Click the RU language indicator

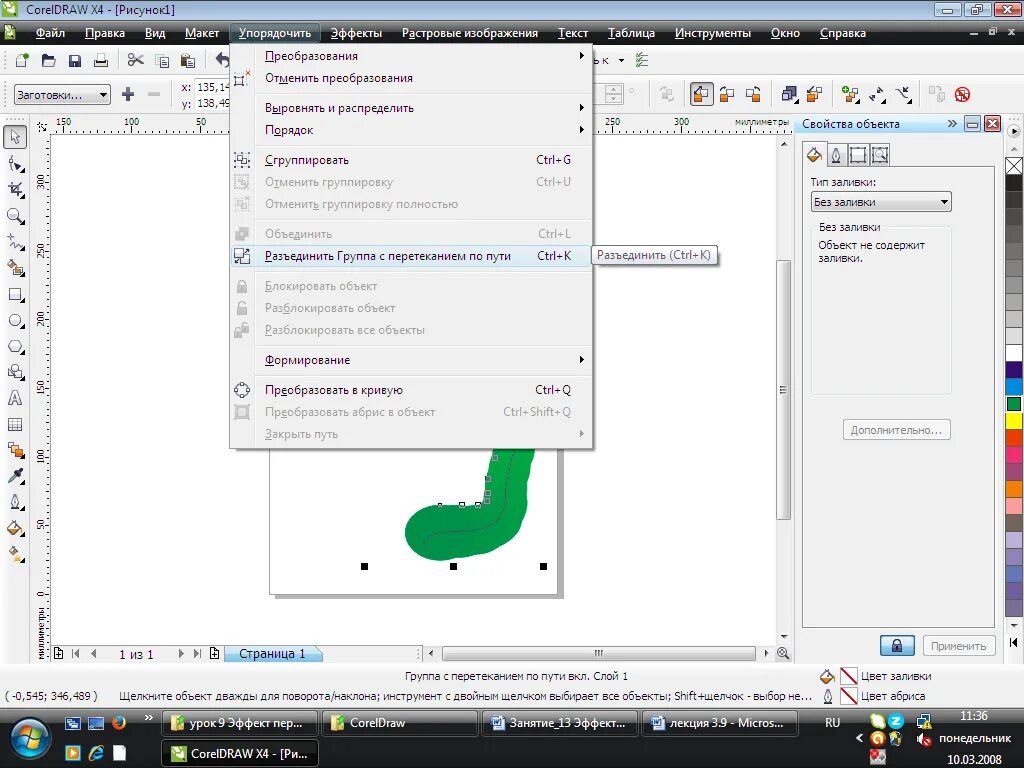(833, 723)
